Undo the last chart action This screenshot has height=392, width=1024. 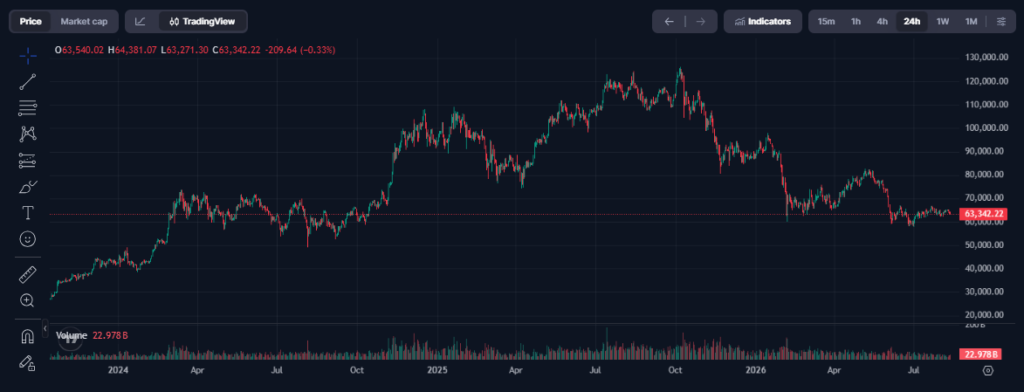[669, 22]
